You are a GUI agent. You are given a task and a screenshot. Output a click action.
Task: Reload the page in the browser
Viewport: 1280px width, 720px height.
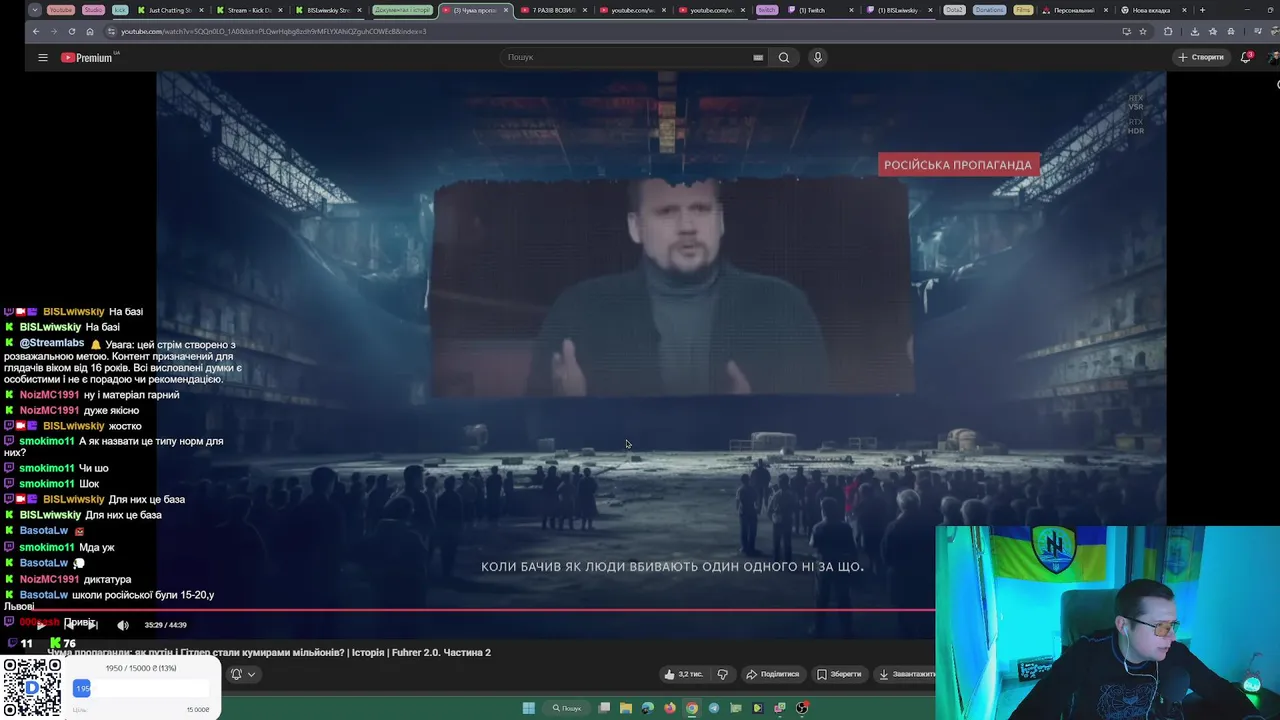click(x=71, y=31)
